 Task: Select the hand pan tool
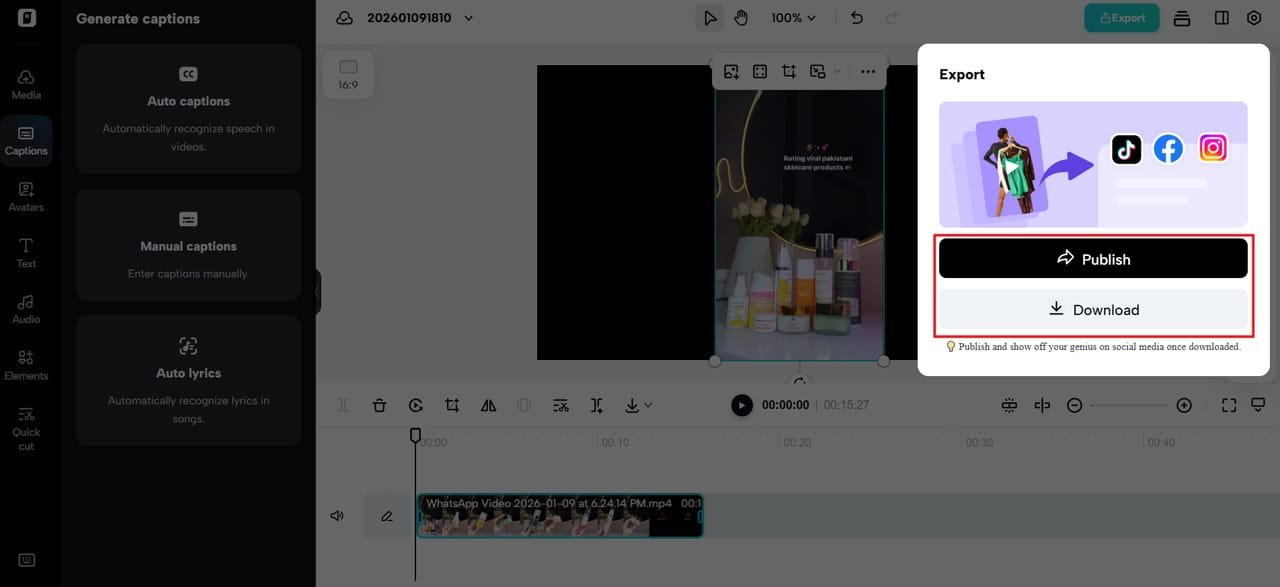click(741, 18)
